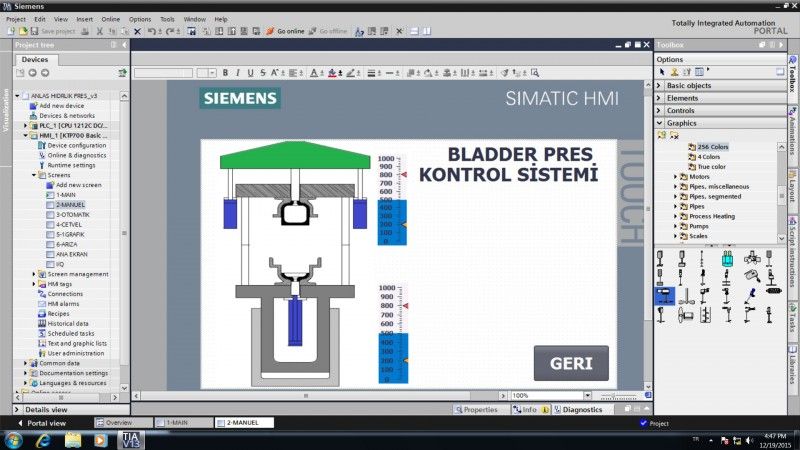The image size is (800, 450).
Task: Expand Details view panel
Action: coord(17,409)
